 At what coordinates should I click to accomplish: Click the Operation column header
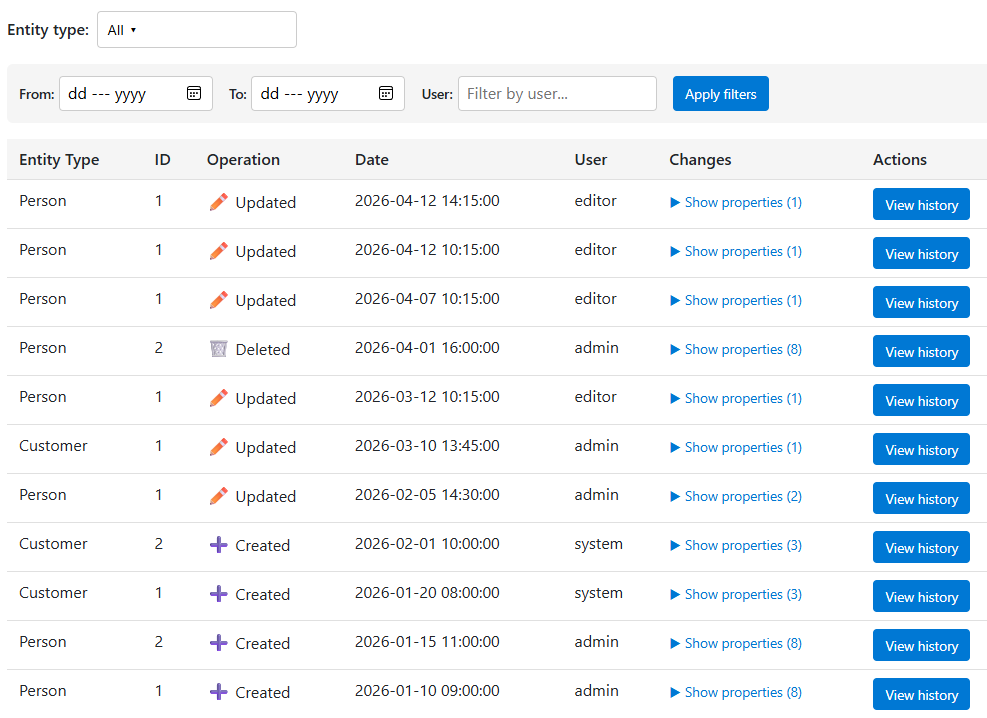pos(243,160)
